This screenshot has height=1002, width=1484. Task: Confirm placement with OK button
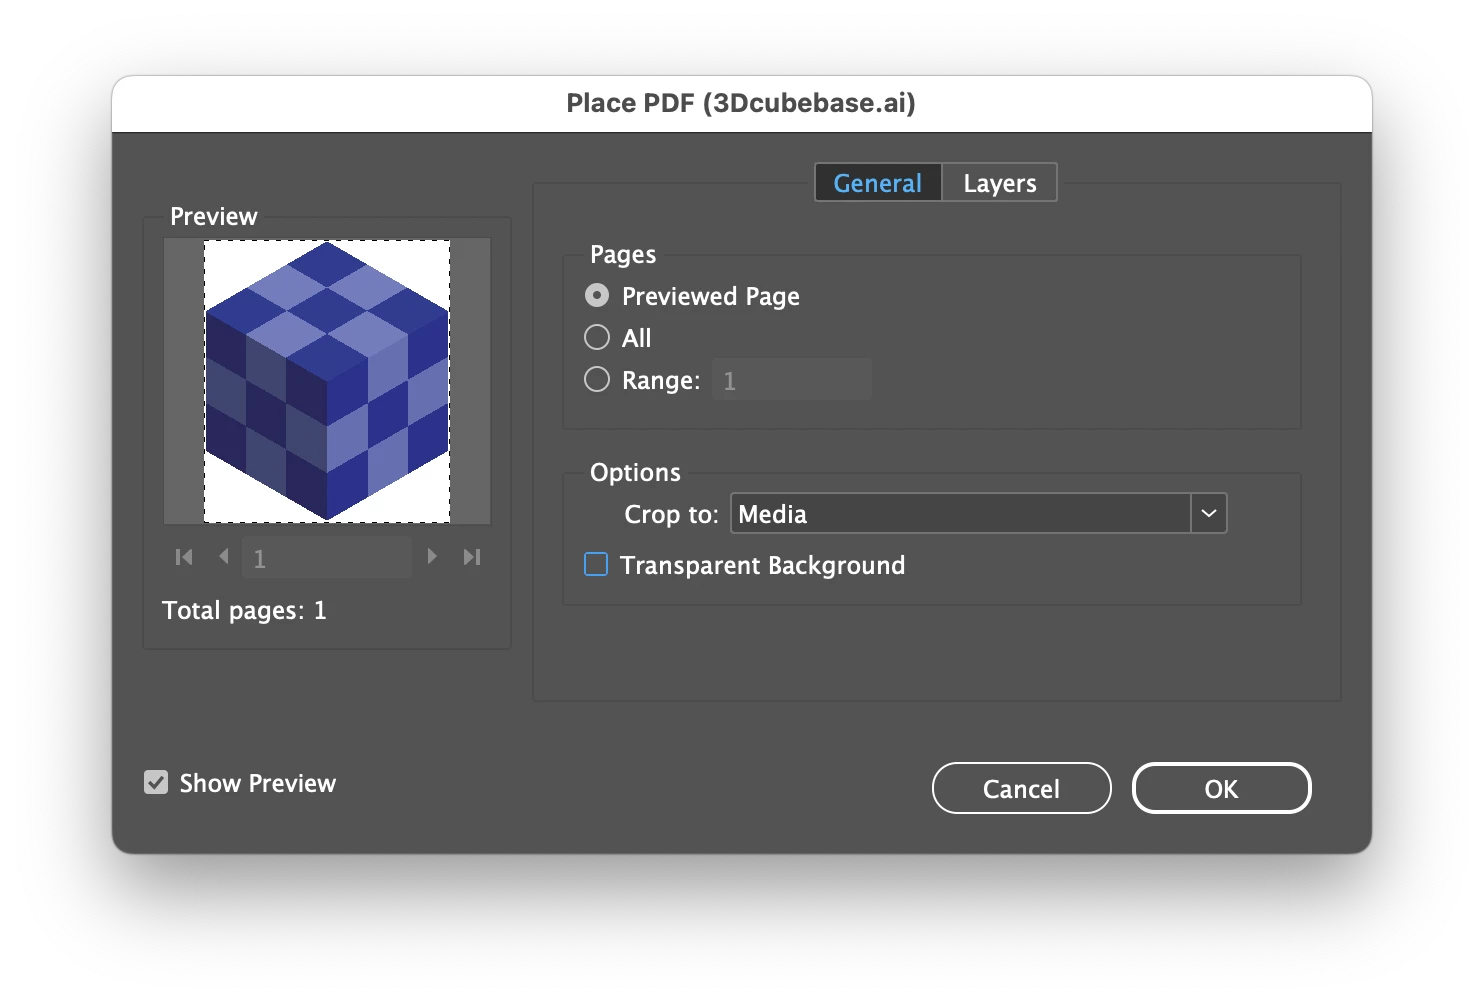[1221, 789]
